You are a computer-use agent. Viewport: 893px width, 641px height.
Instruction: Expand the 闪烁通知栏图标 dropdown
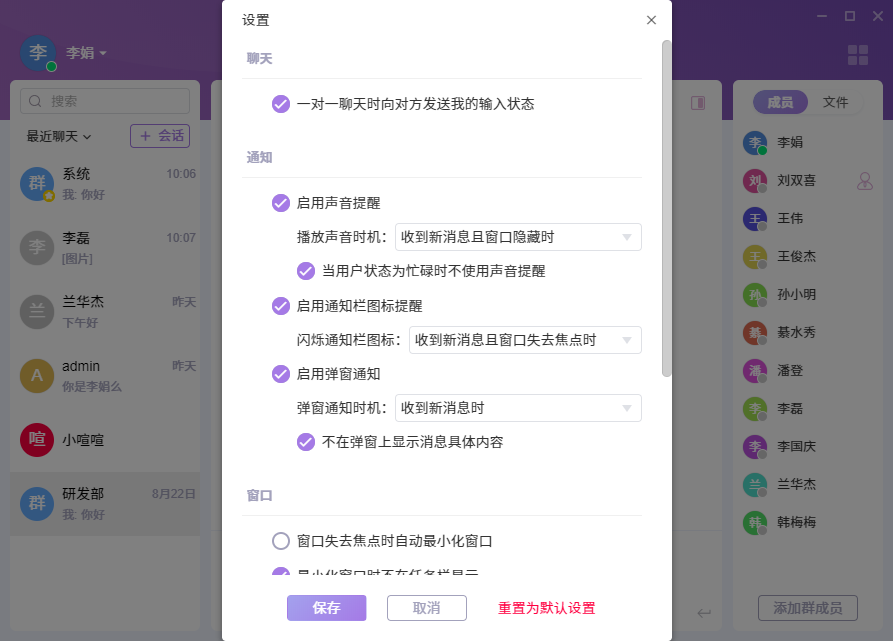pyautogui.click(x=527, y=340)
